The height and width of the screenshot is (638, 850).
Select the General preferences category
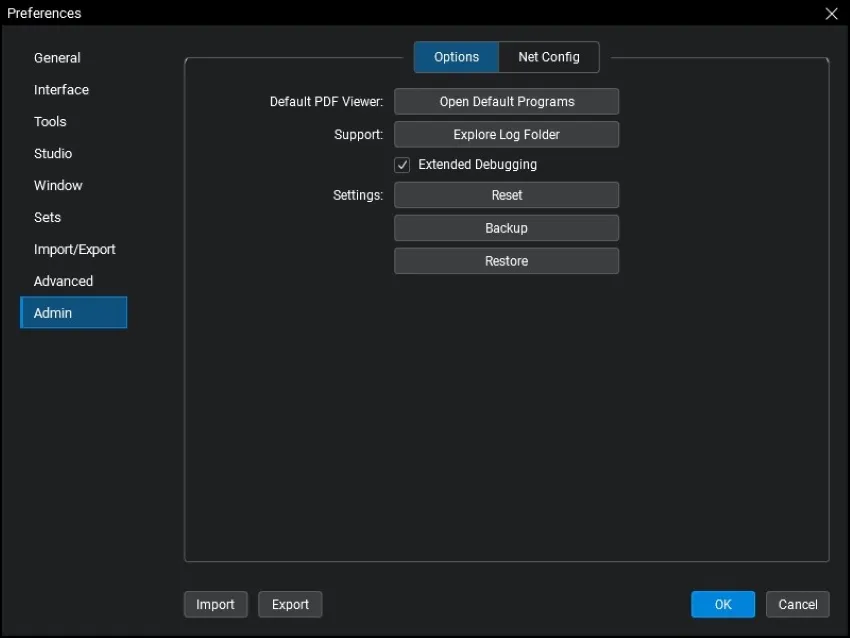[x=57, y=57]
